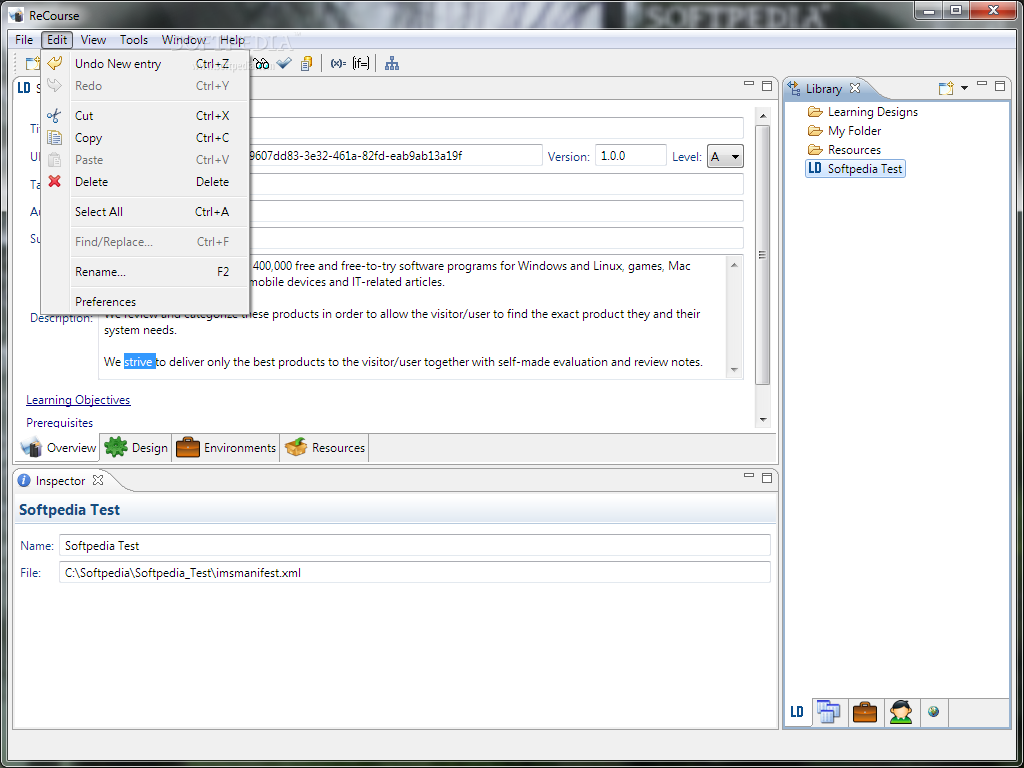Screen dimensions: 1024x768
Task: Choose Select All from Edit menu
Action: [145, 212]
